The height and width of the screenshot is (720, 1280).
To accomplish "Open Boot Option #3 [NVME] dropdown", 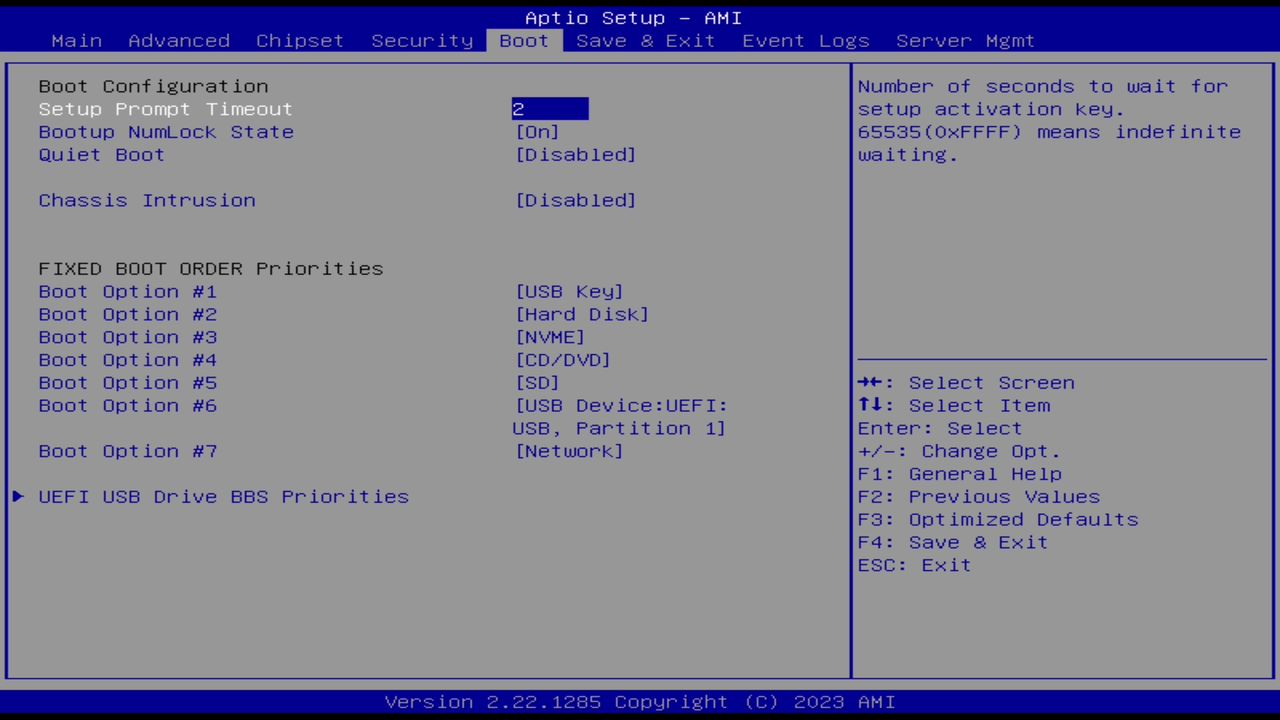I will [x=550, y=337].
